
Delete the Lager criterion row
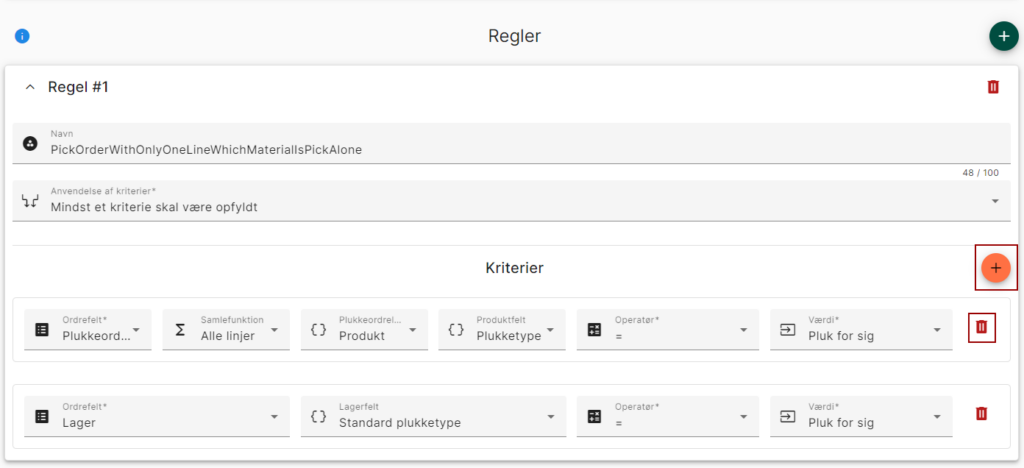click(982, 414)
